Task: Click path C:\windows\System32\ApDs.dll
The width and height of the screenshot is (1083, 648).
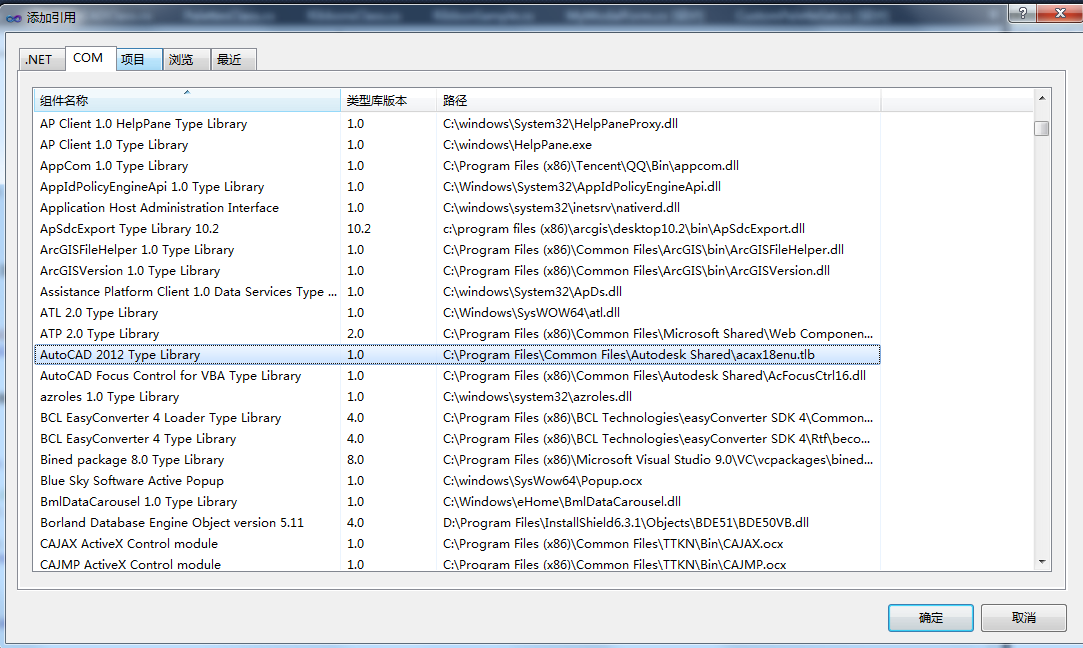Action: [532, 292]
